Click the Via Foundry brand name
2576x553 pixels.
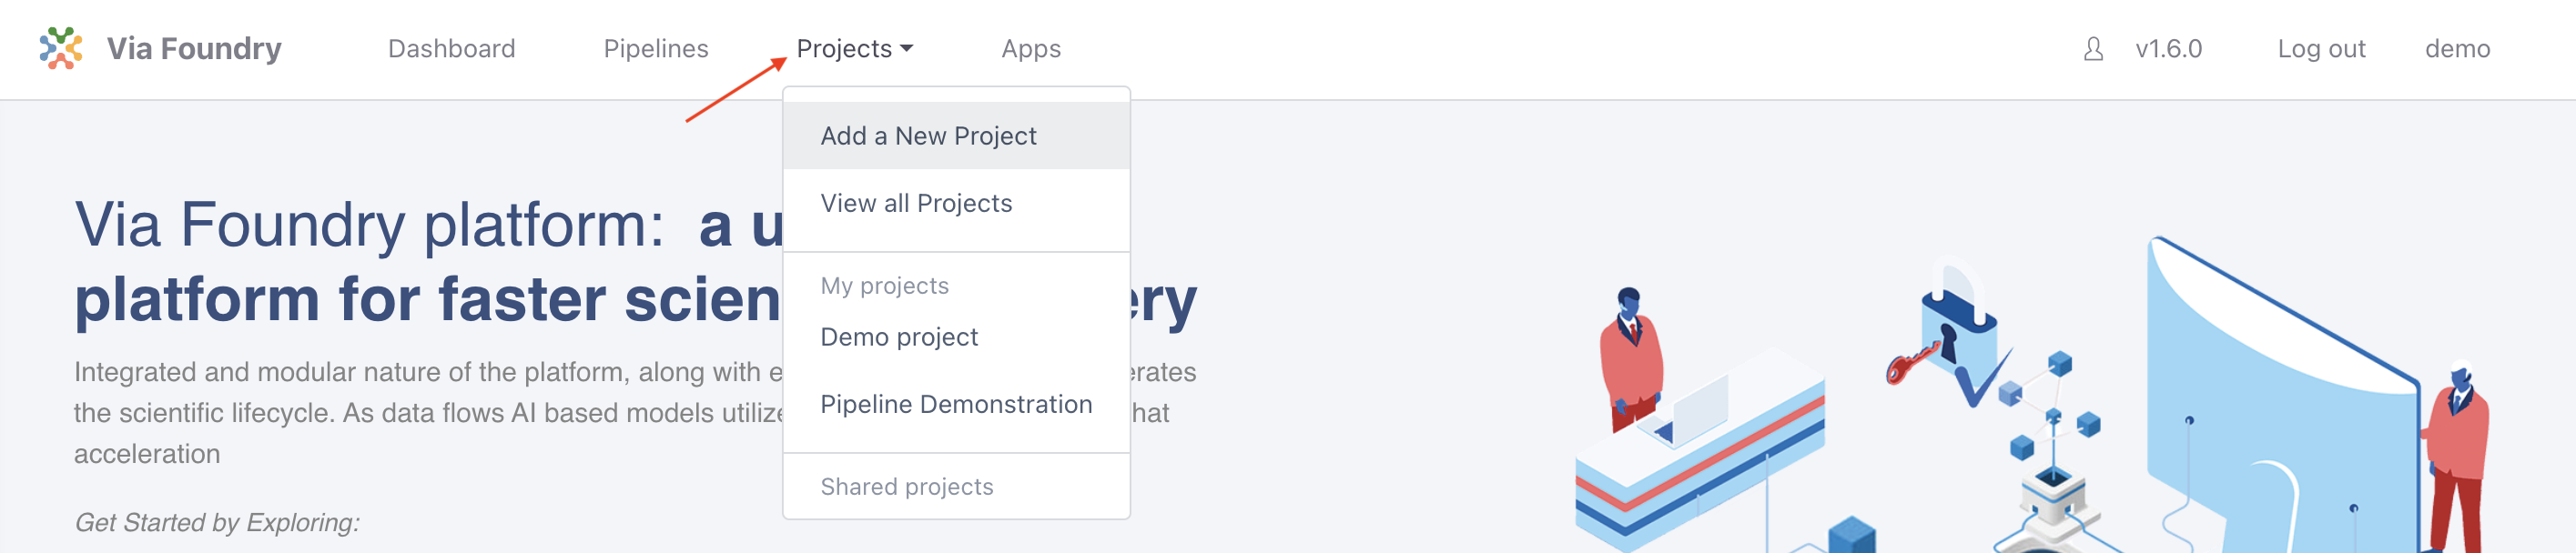click(194, 48)
